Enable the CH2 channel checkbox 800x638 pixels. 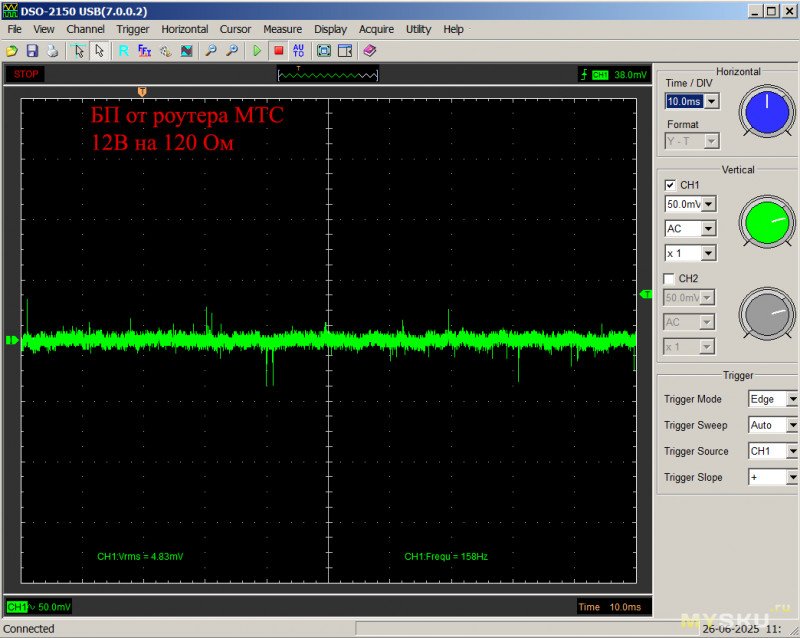(670, 278)
